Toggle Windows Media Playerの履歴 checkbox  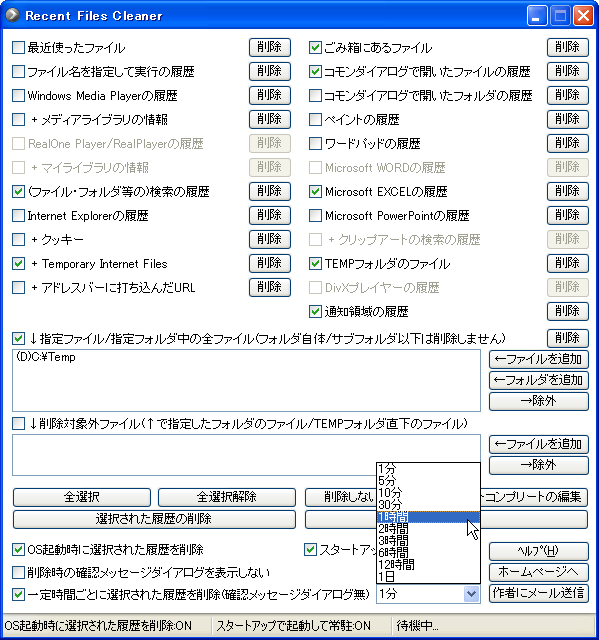click(18, 96)
